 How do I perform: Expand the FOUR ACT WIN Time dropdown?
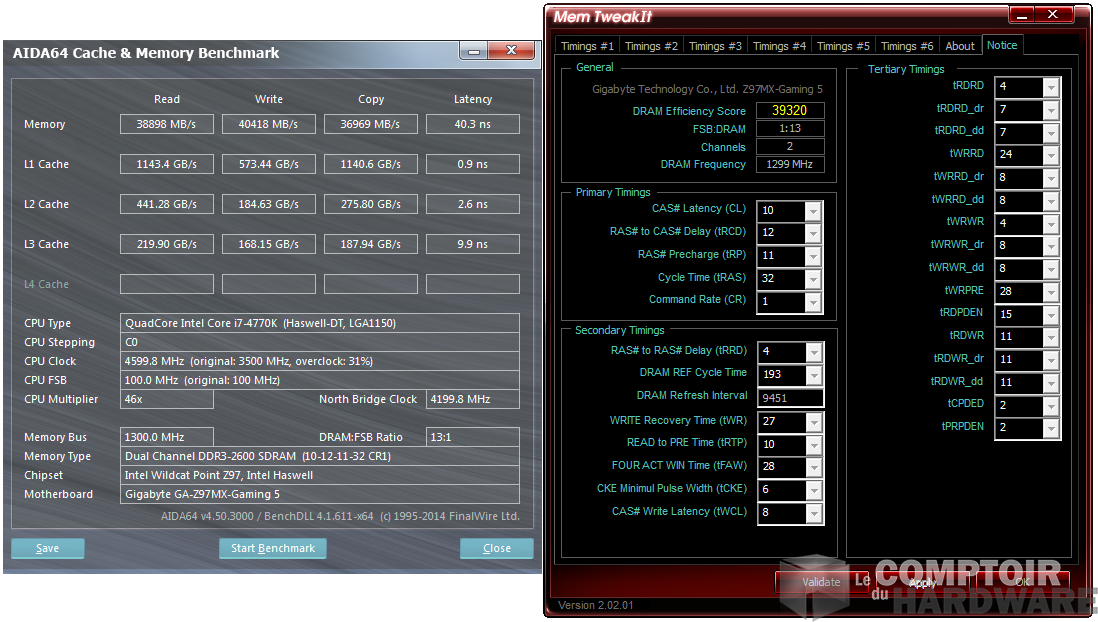click(x=813, y=467)
